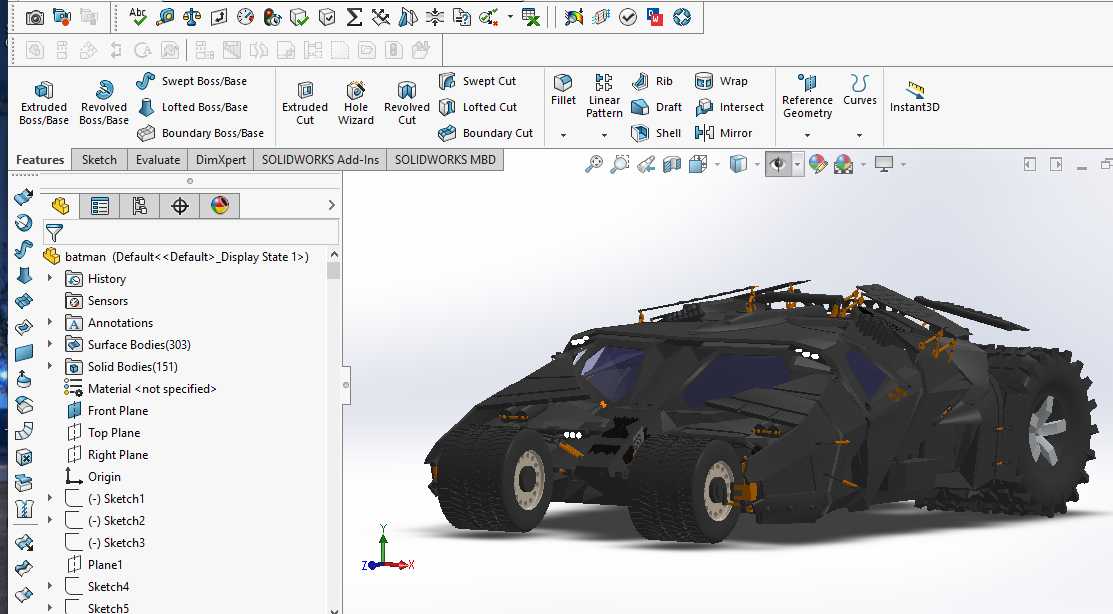Choose Swept Boss/Base feature

pos(192,81)
